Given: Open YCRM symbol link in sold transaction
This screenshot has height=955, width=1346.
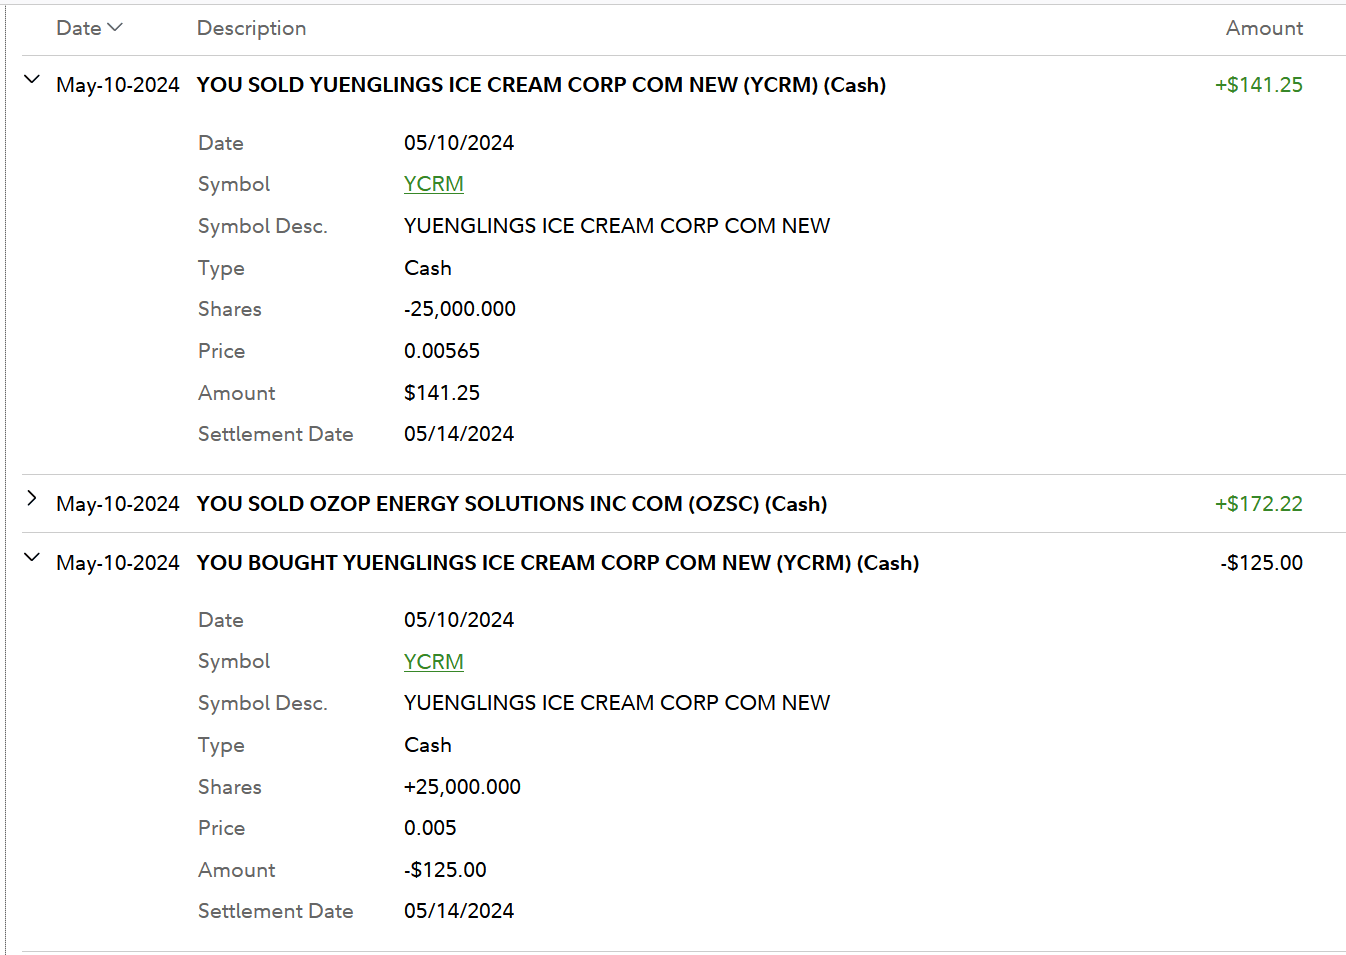Looking at the screenshot, I should [433, 184].
